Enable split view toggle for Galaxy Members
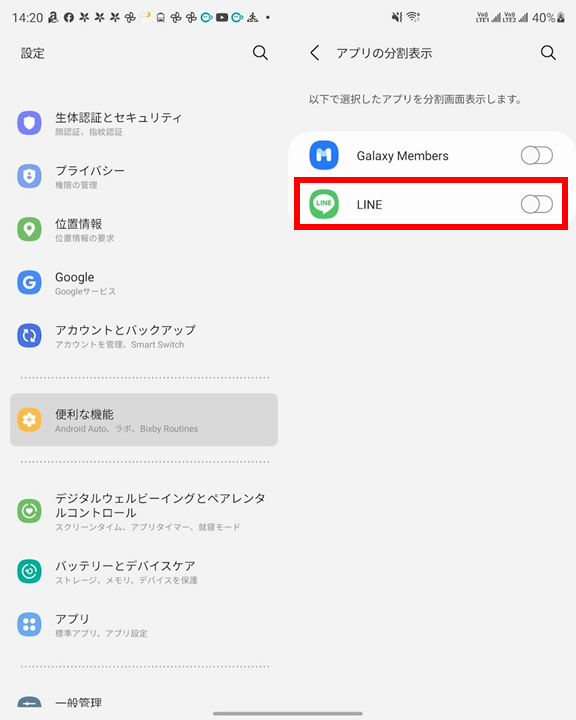The height and width of the screenshot is (720, 576). pyautogui.click(x=536, y=155)
